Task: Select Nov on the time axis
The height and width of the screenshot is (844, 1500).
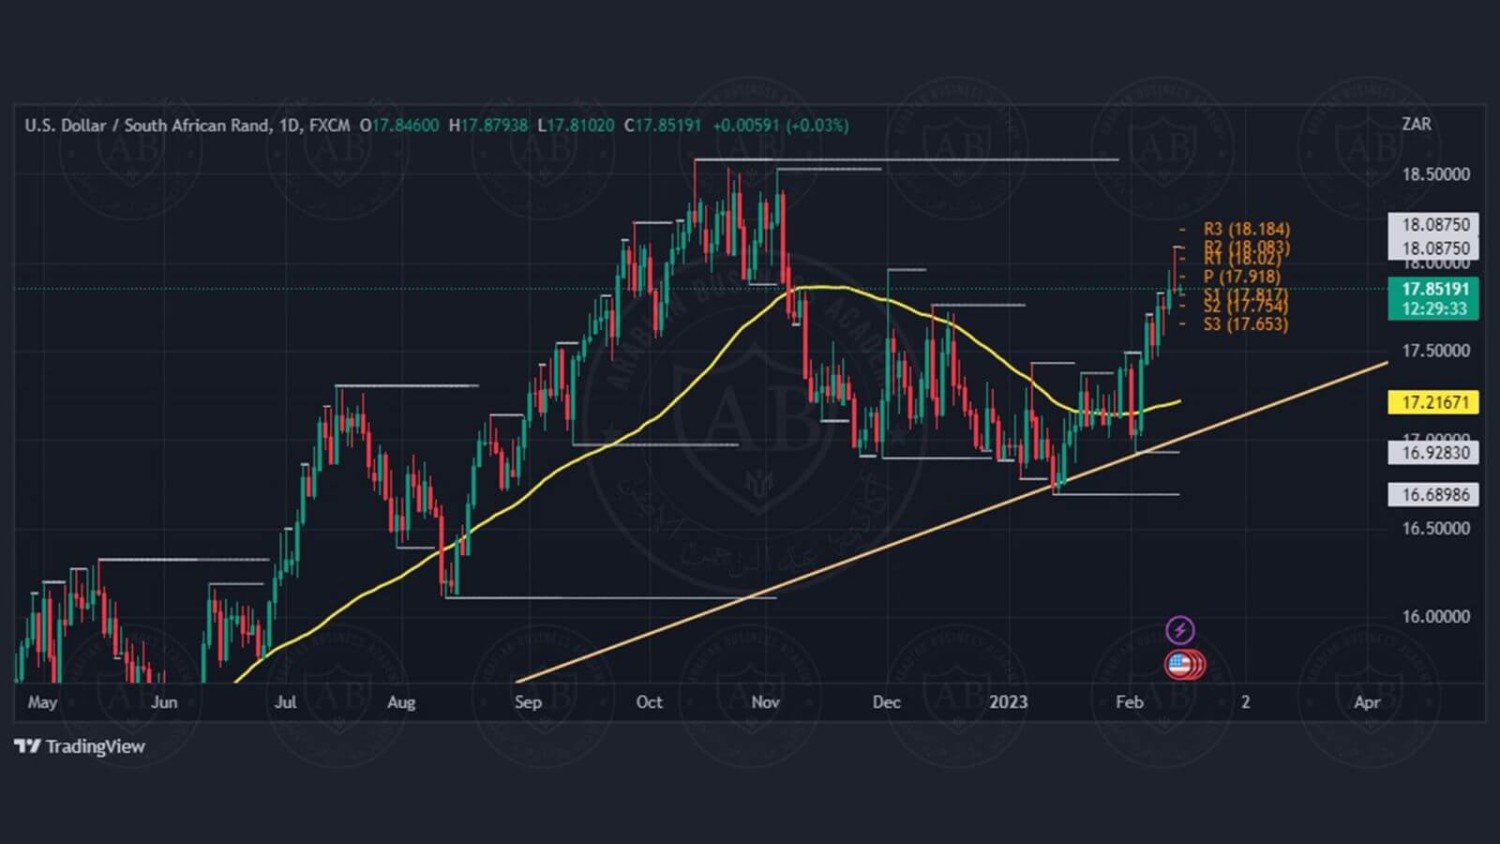Action: click(765, 702)
